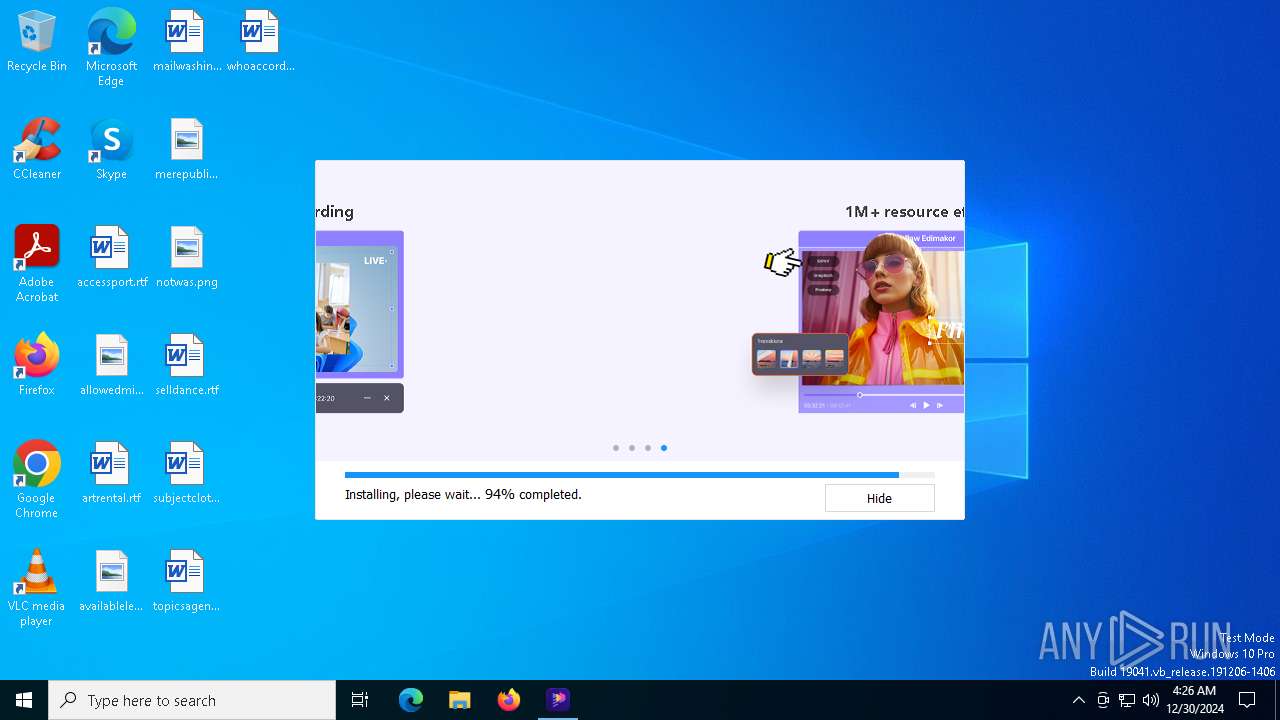The width and height of the screenshot is (1280, 720).
Task: Go to the third carousel slide dot
Action: coord(648,448)
